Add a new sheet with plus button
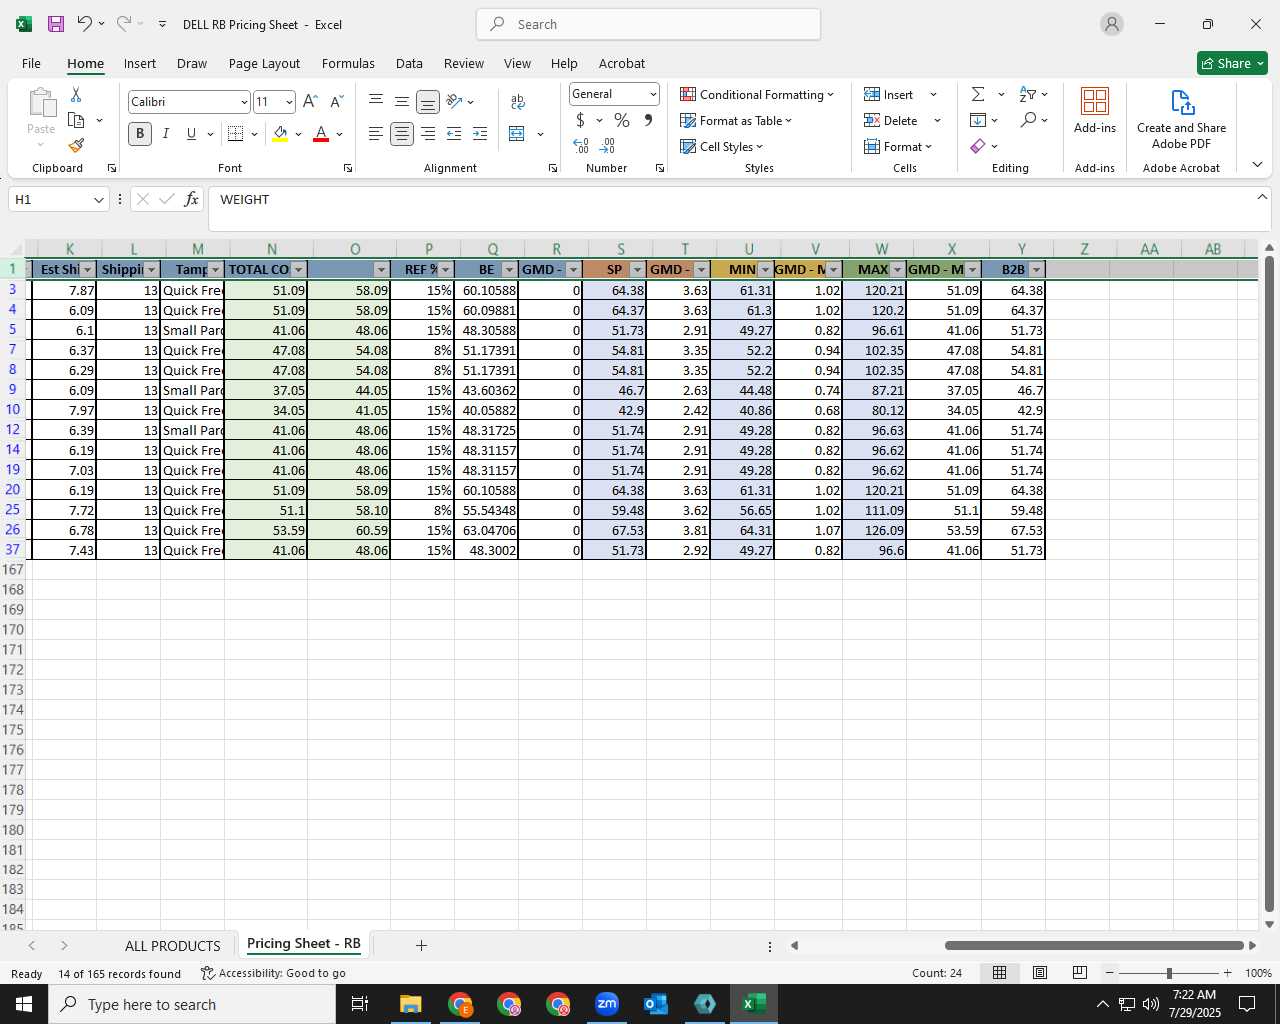Viewport: 1280px width, 1024px height. (x=421, y=945)
